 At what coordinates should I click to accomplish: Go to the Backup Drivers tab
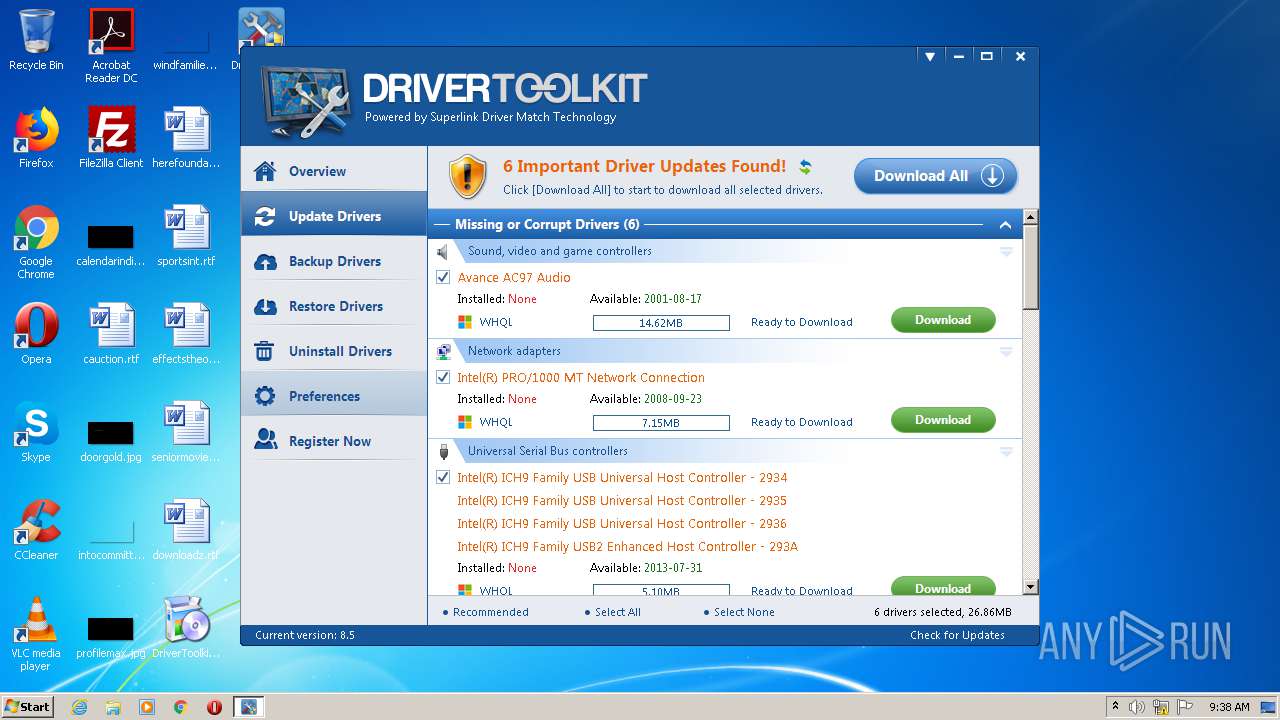point(334,261)
